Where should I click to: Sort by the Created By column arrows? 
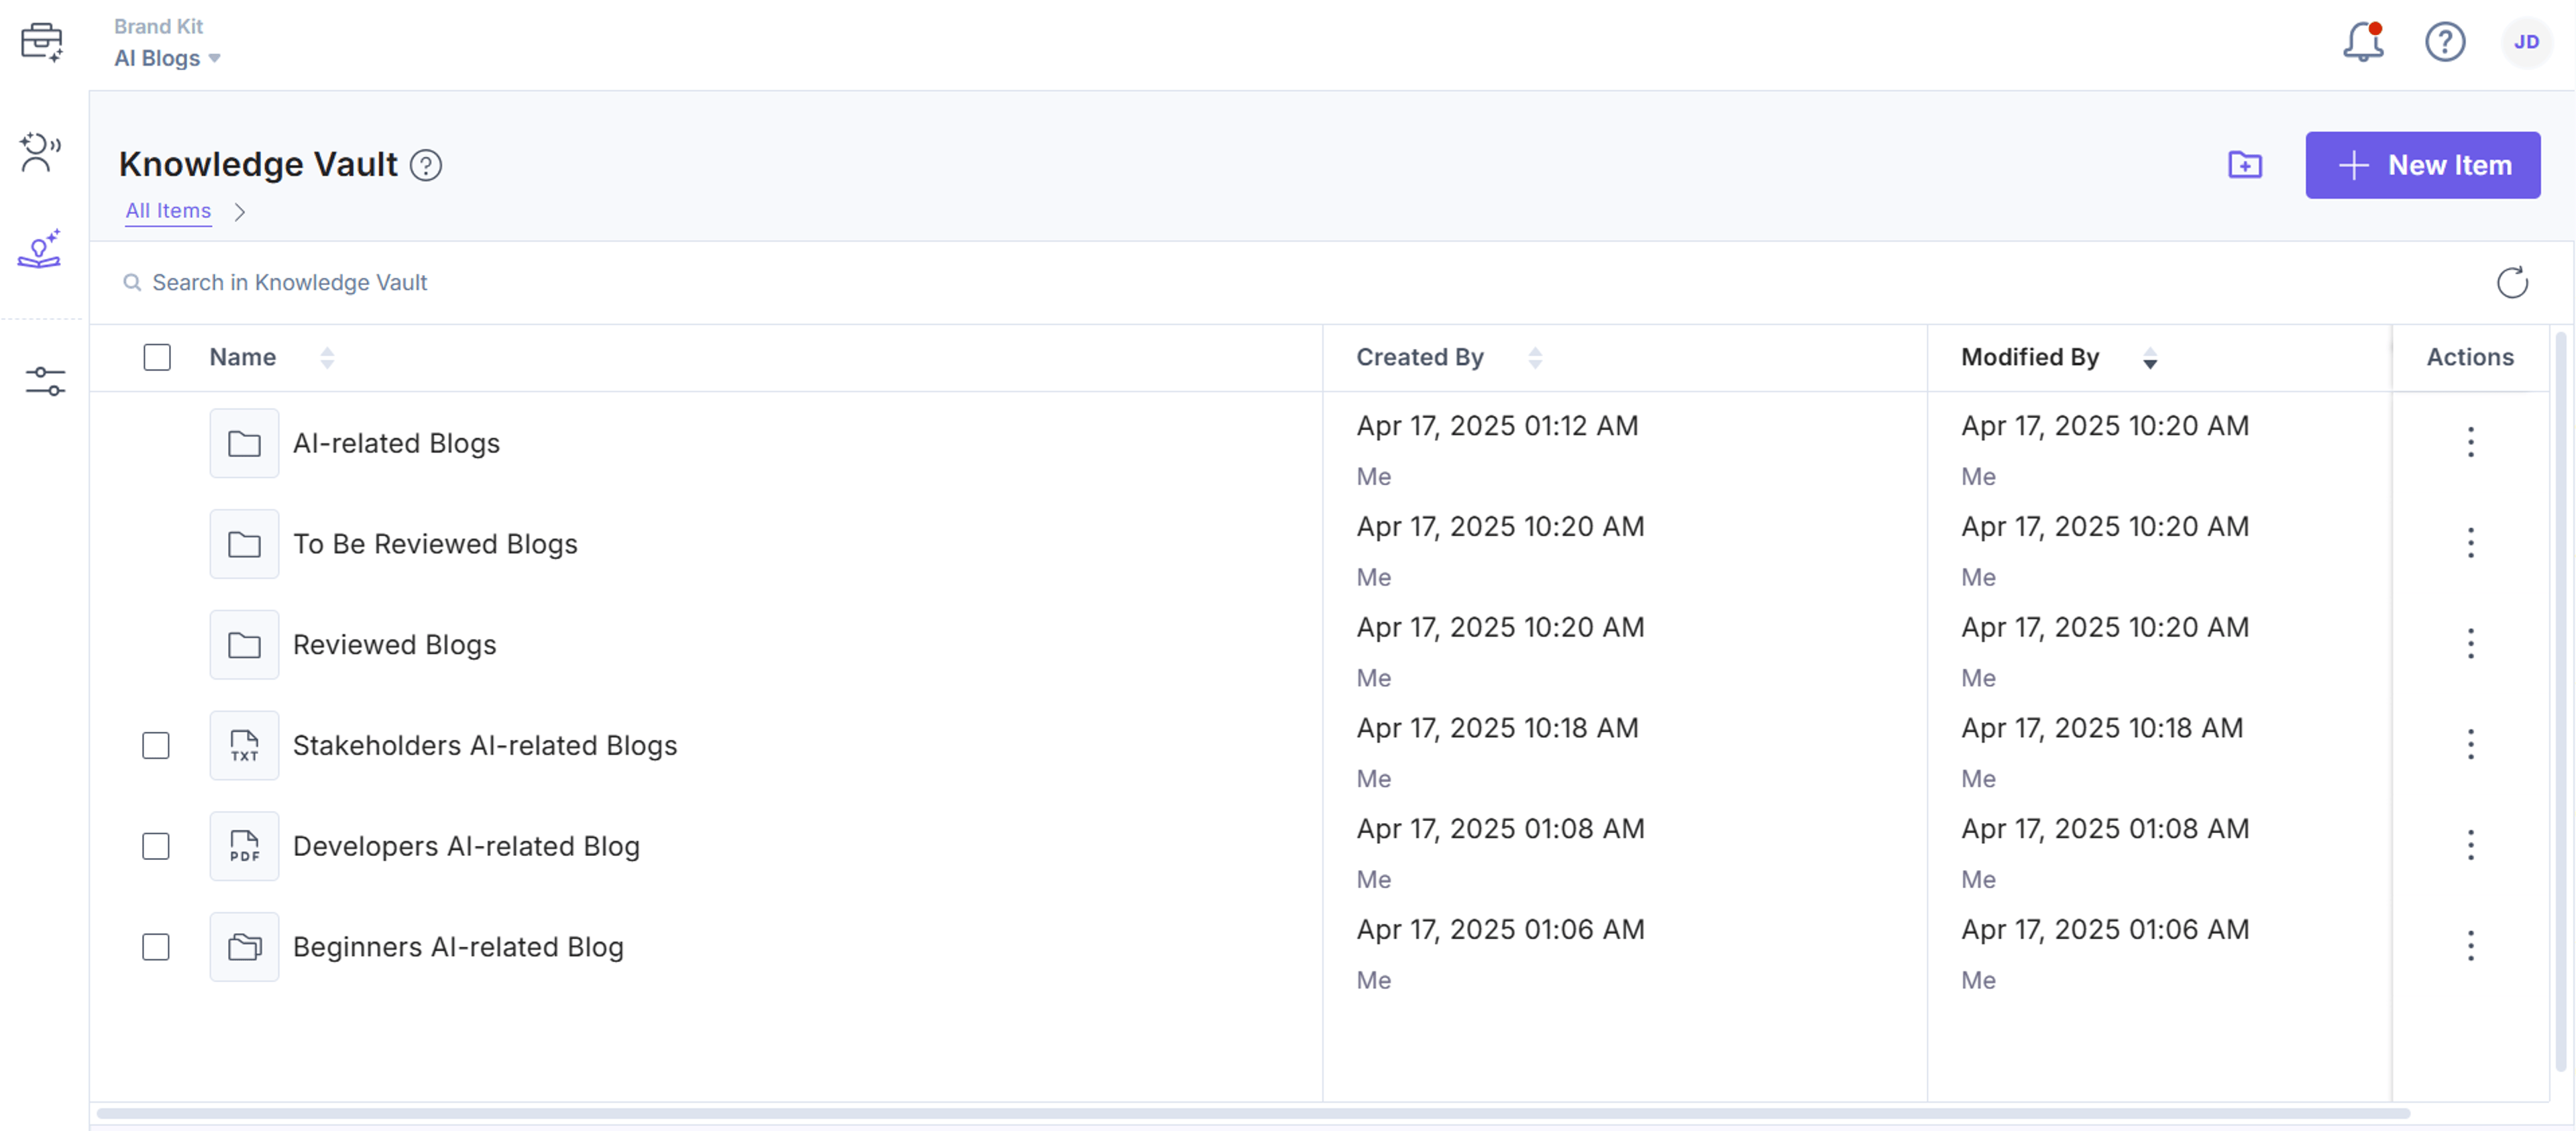1535,358
